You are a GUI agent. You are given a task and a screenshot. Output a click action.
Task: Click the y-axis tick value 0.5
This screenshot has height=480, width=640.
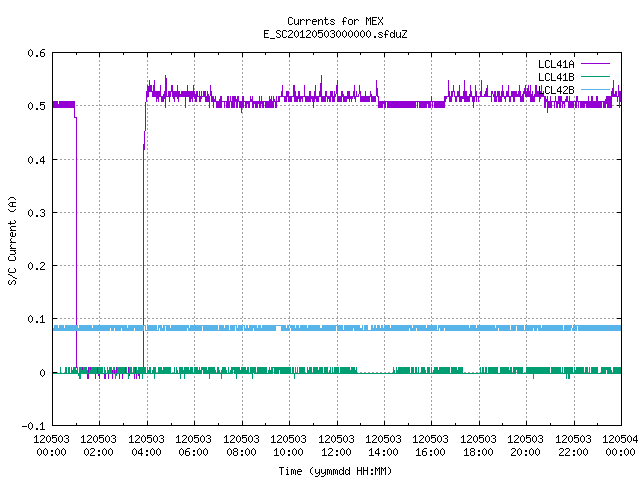[36, 106]
